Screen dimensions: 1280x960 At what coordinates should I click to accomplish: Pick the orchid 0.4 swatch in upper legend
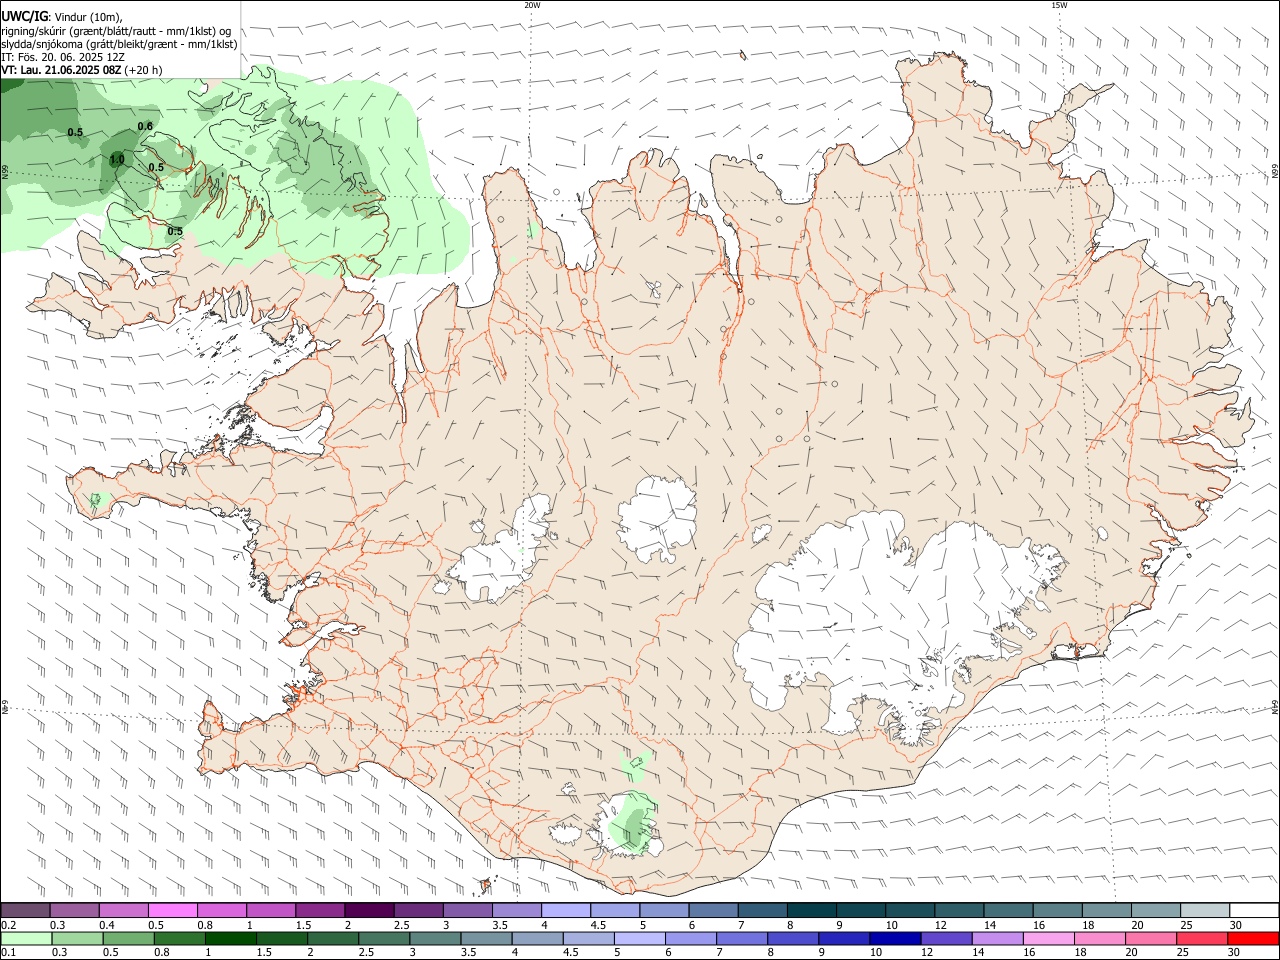click(x=124, y=910)
